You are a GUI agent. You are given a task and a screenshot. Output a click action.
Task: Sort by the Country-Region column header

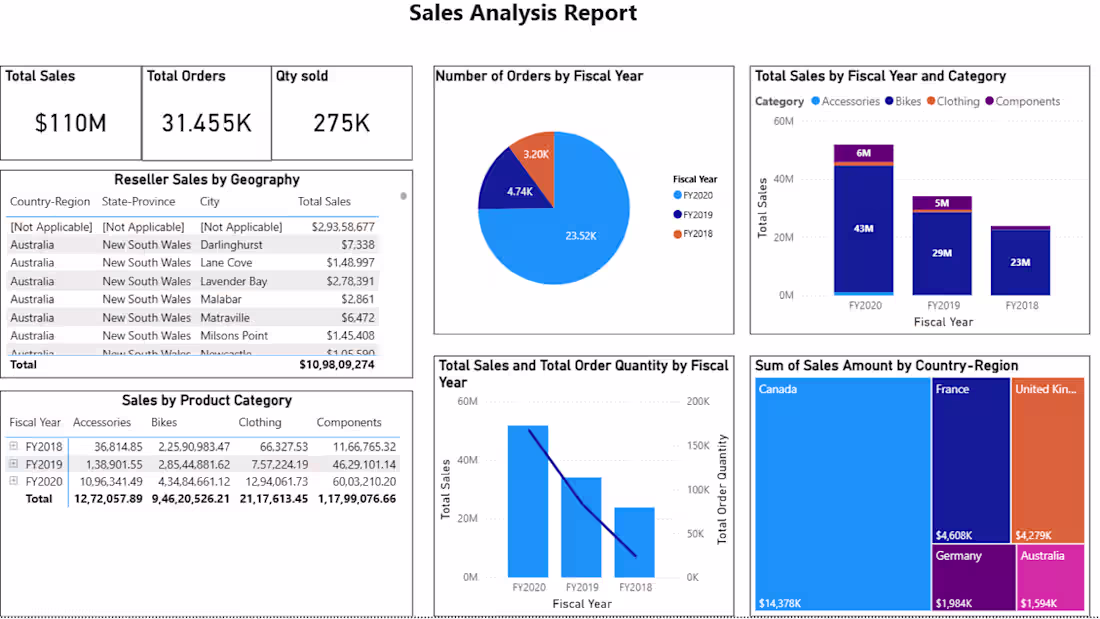click(50, 201)
